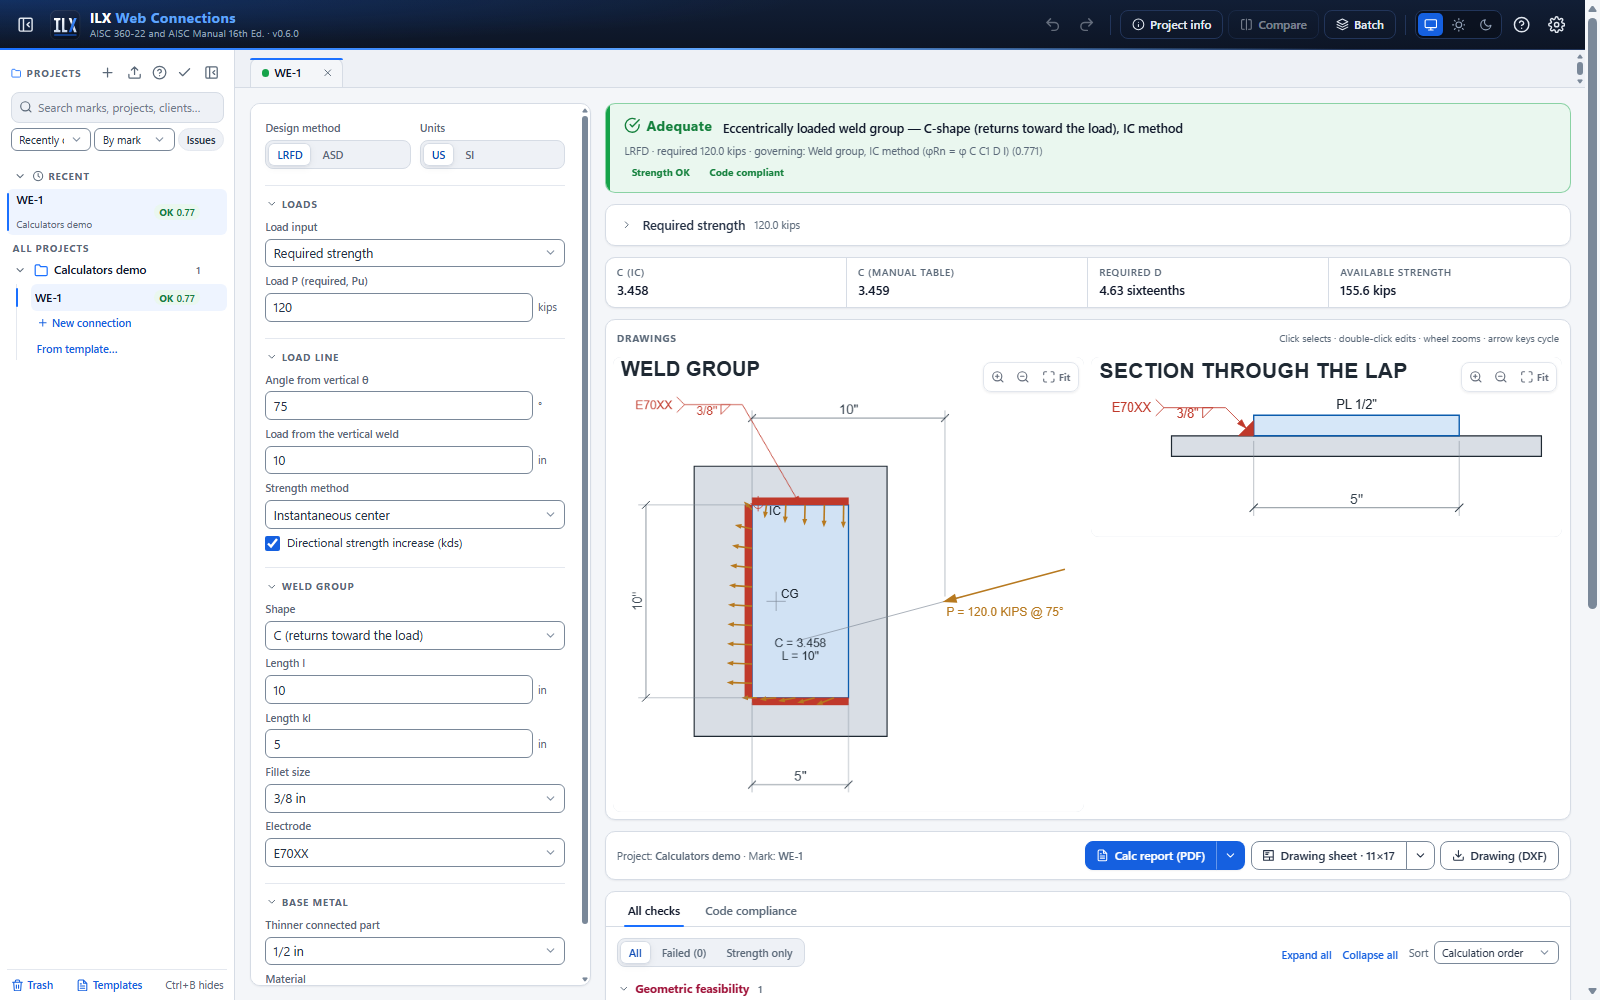Close the WE-1 tab

tap(327, 73)
